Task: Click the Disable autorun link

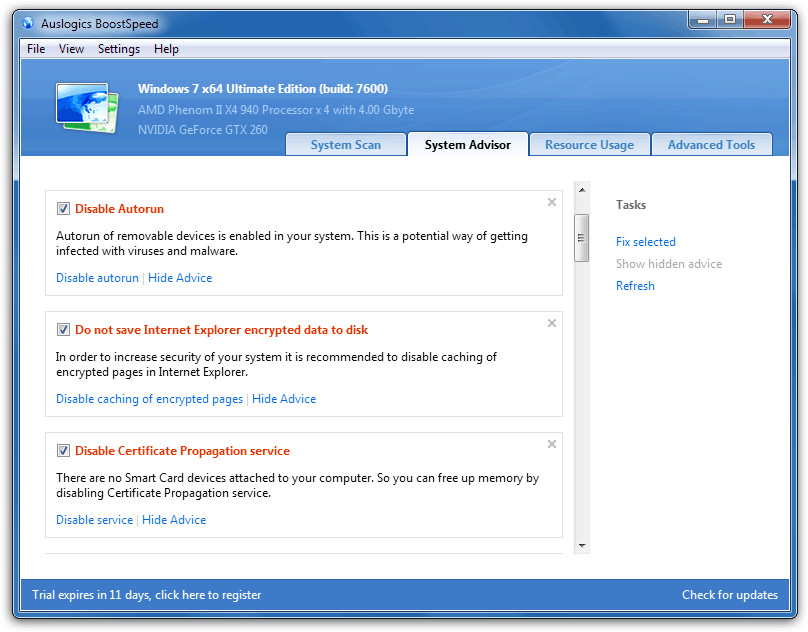Action: click(x=97, y=278)
